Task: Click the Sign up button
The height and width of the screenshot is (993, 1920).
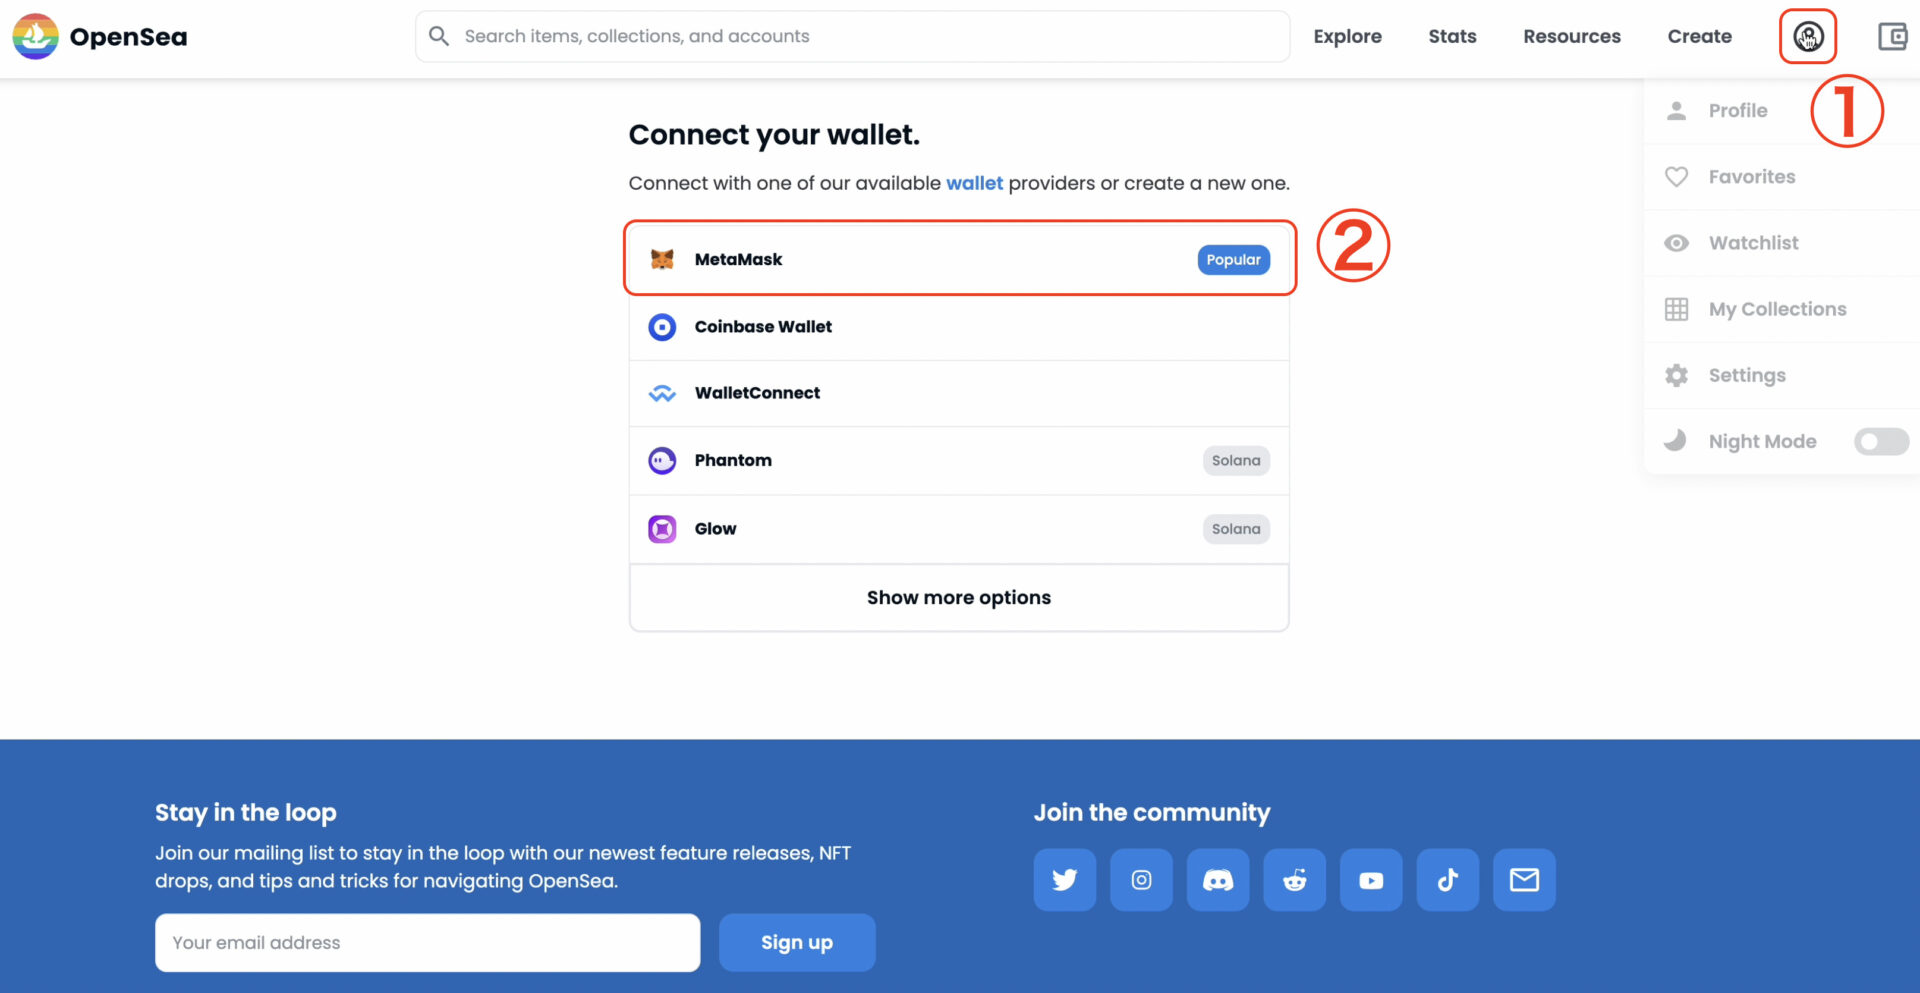Action: [x=797, y=942]
